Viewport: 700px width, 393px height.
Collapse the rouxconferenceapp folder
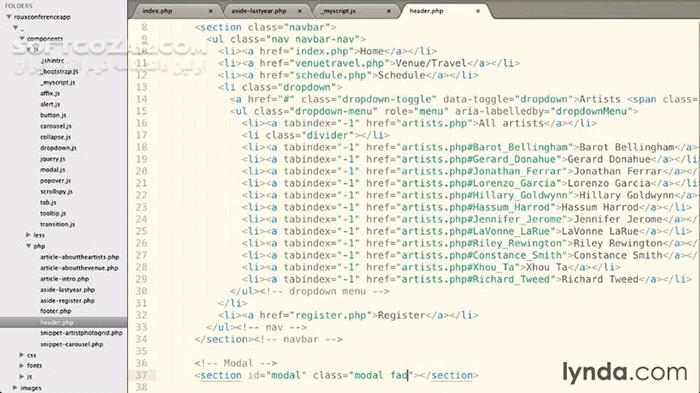coord(8,17)
